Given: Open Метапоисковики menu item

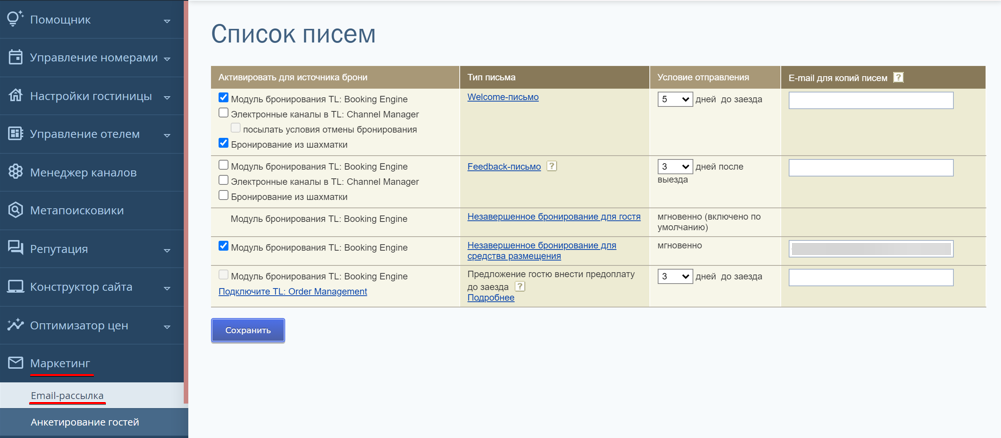Looking at the screenshot, I should (x=91, y=211).
